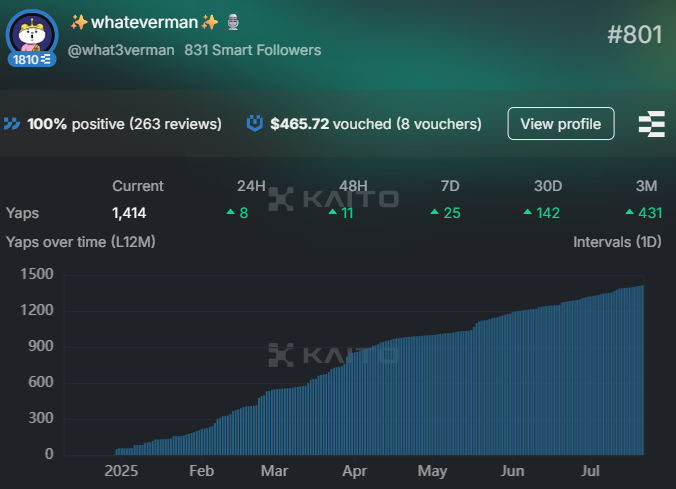Click the current Yaps value 1,414
Viewport: 676px width, 489px height.
(x=129, y=213)
